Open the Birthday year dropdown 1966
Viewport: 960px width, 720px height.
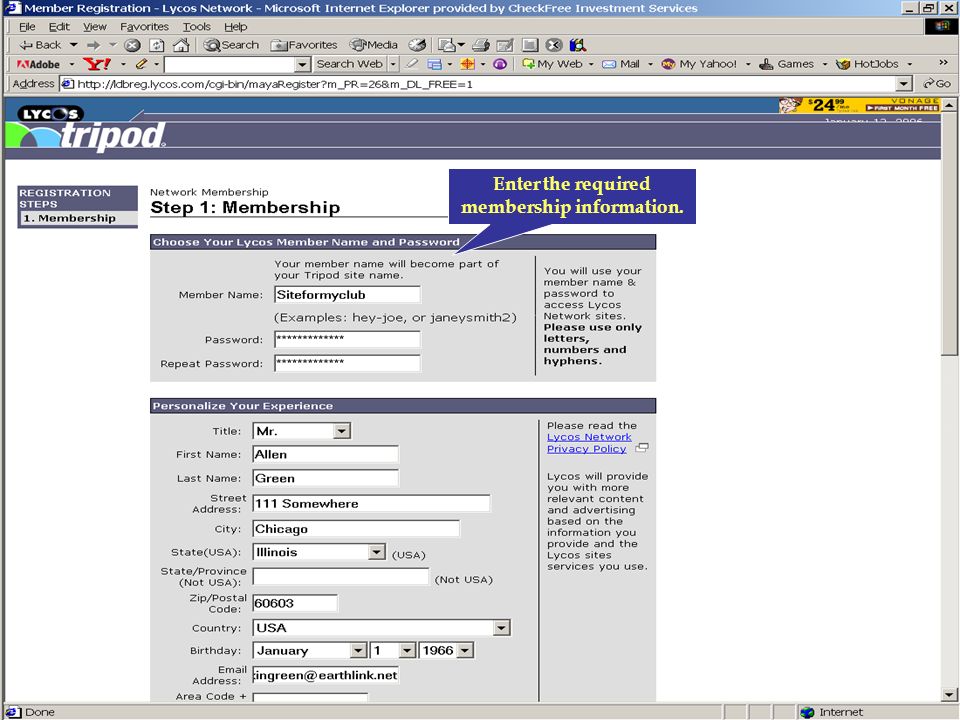pyautogui.click(x=446, y=650)
